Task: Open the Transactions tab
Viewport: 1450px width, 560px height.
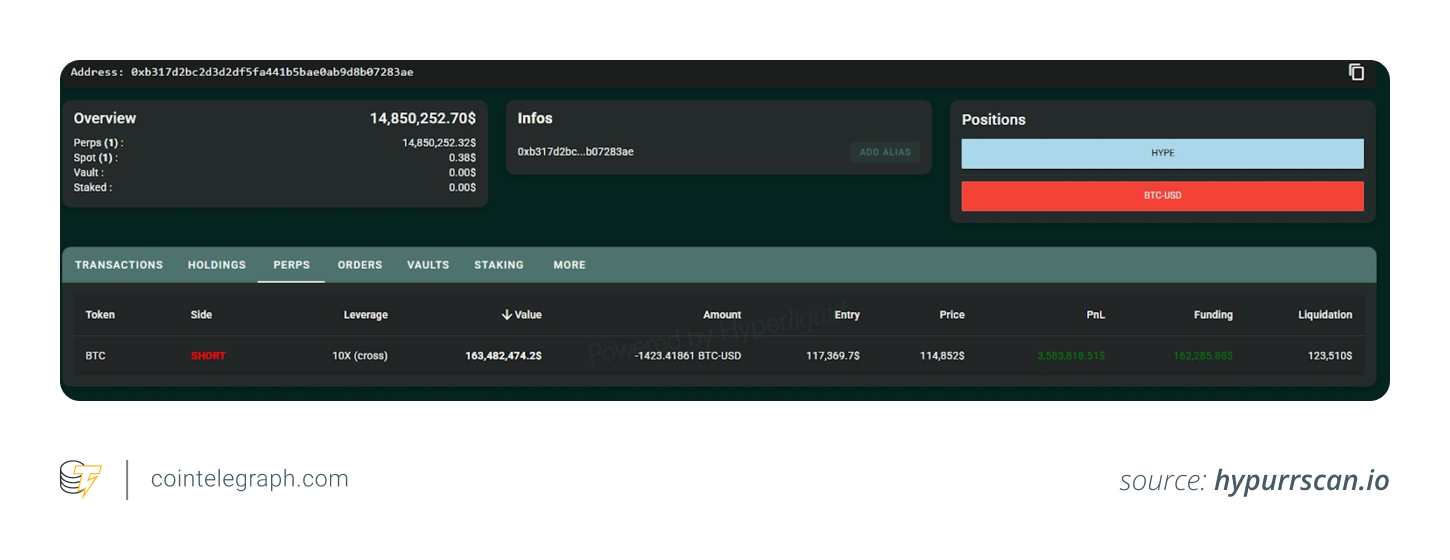Action: 119,265
